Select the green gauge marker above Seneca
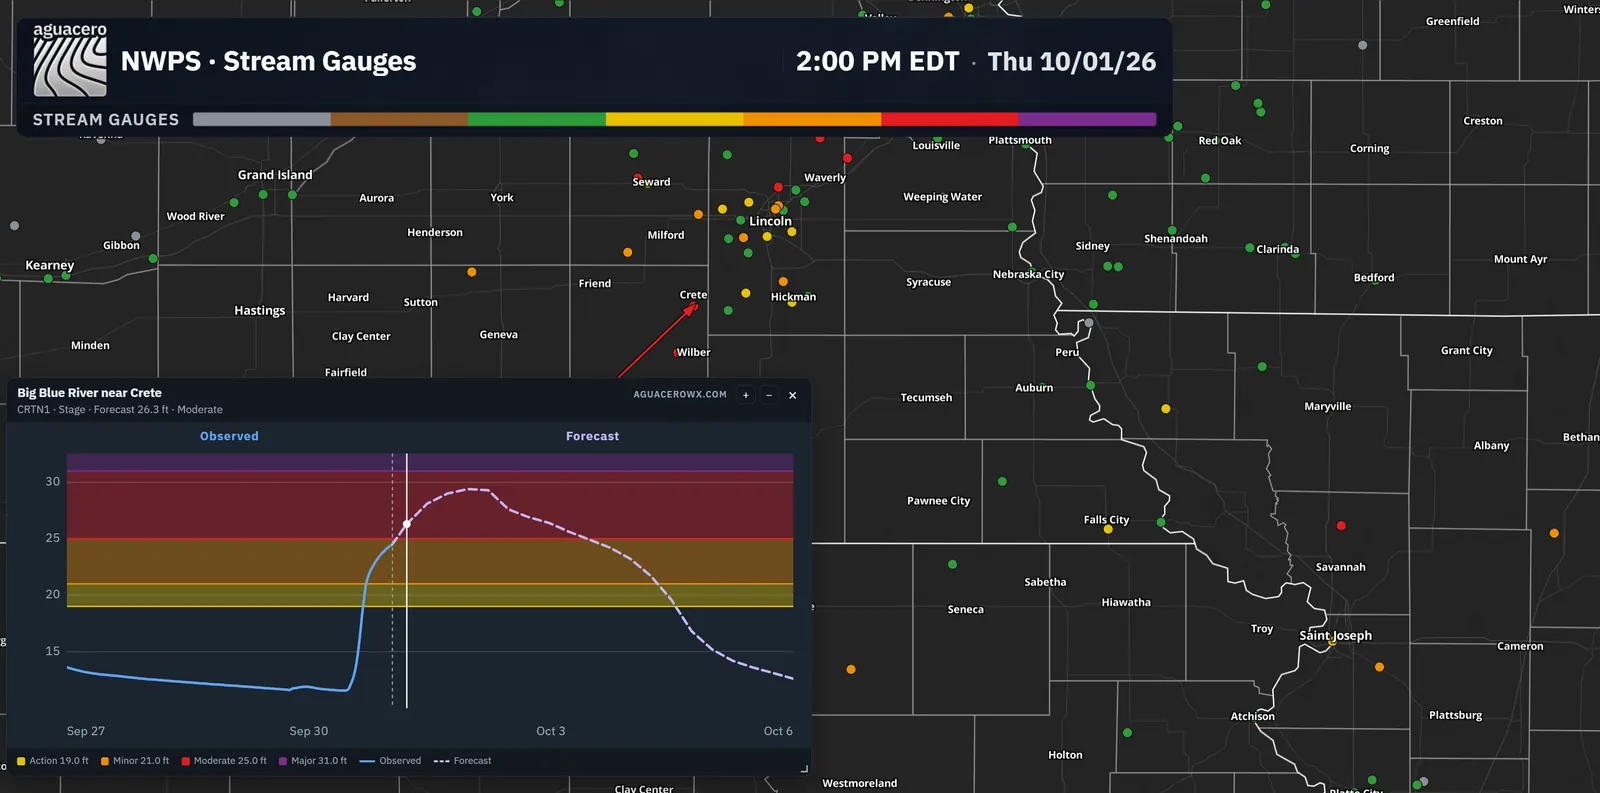 click(x=952, y=565)
